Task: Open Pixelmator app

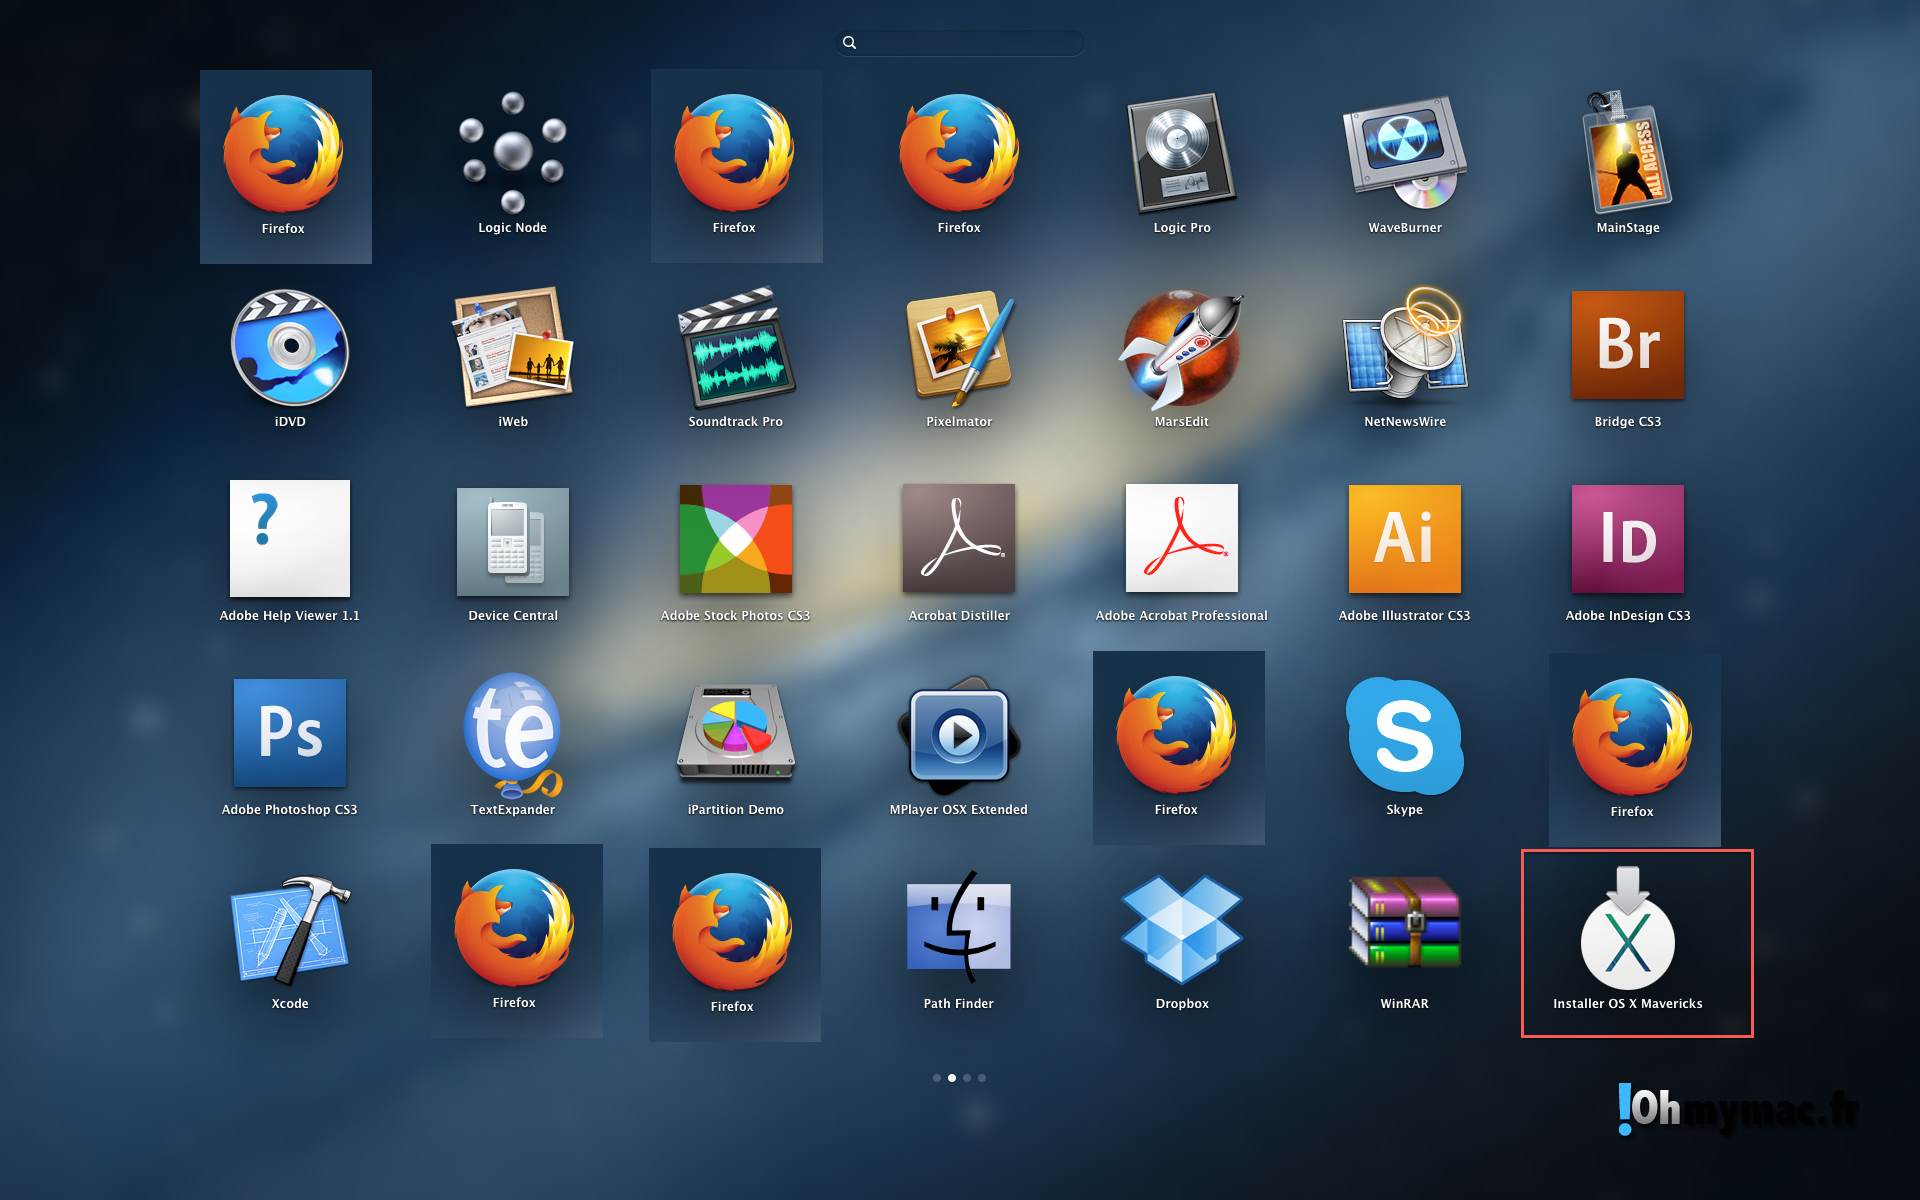Action: (958, 348)
